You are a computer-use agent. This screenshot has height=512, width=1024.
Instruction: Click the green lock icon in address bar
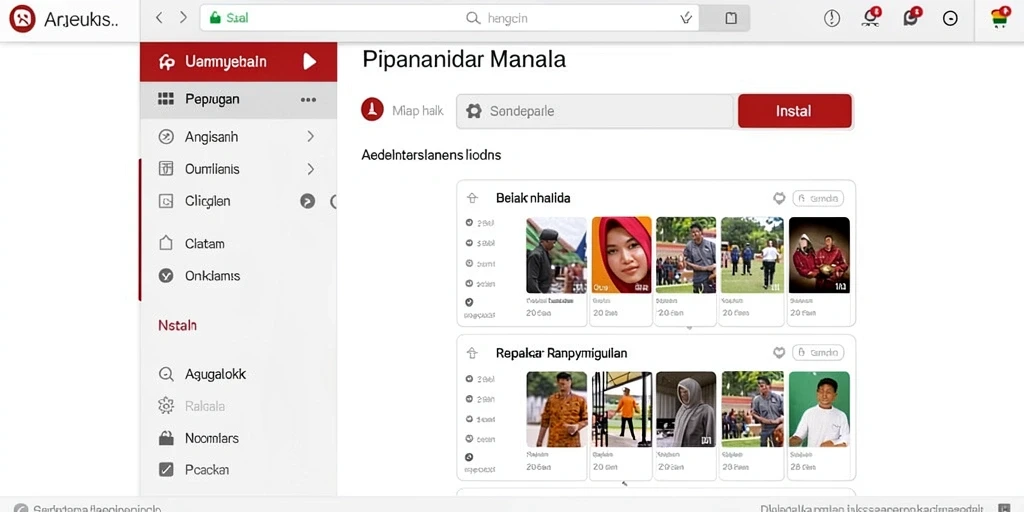click(x=215, y=18)
